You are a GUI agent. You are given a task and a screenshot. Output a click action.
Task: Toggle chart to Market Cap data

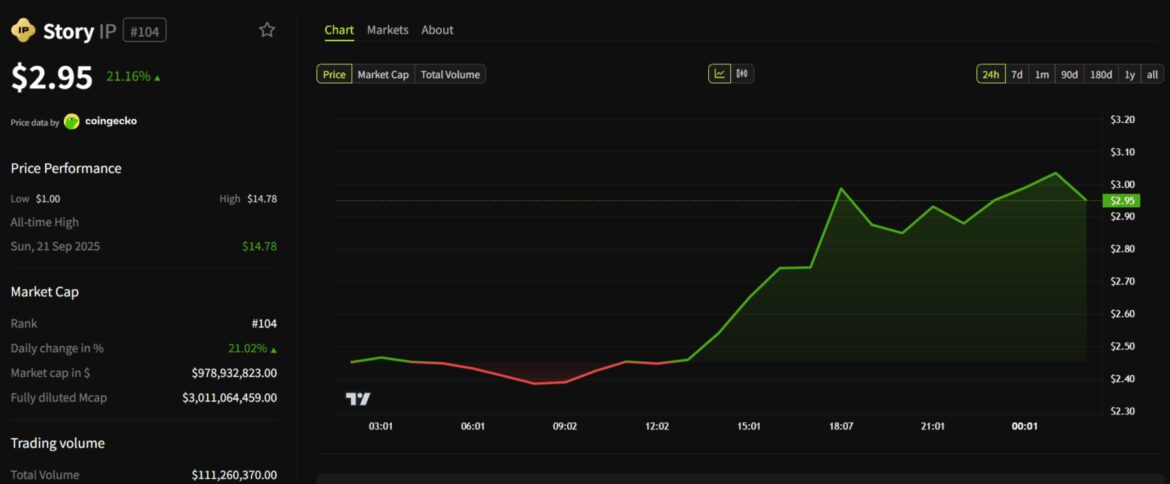pyautogui.click(x=383, y=74)
